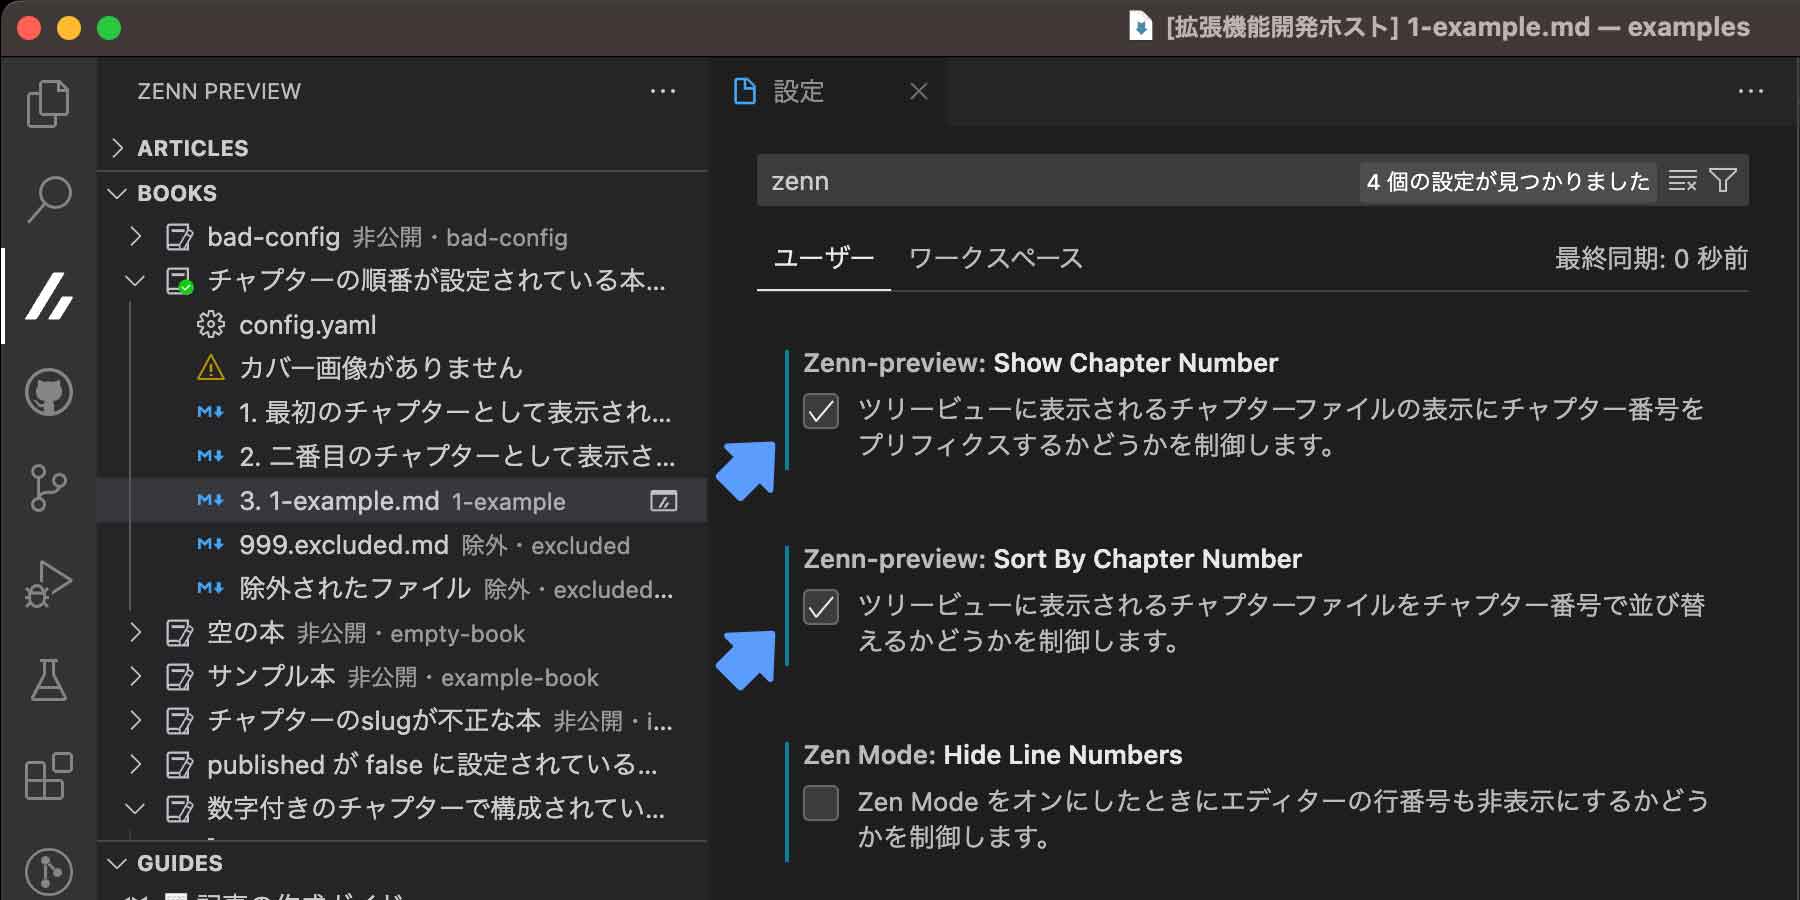Image resolution: width=1800 pixels, height=900 pixels.
Task: Open the Run and Debug view
Action: pos(48,584)
